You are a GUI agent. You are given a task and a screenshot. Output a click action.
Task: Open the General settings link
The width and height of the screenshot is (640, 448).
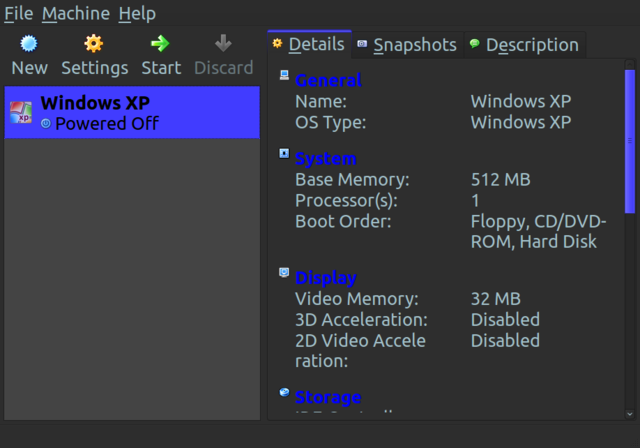pos(328,80)
